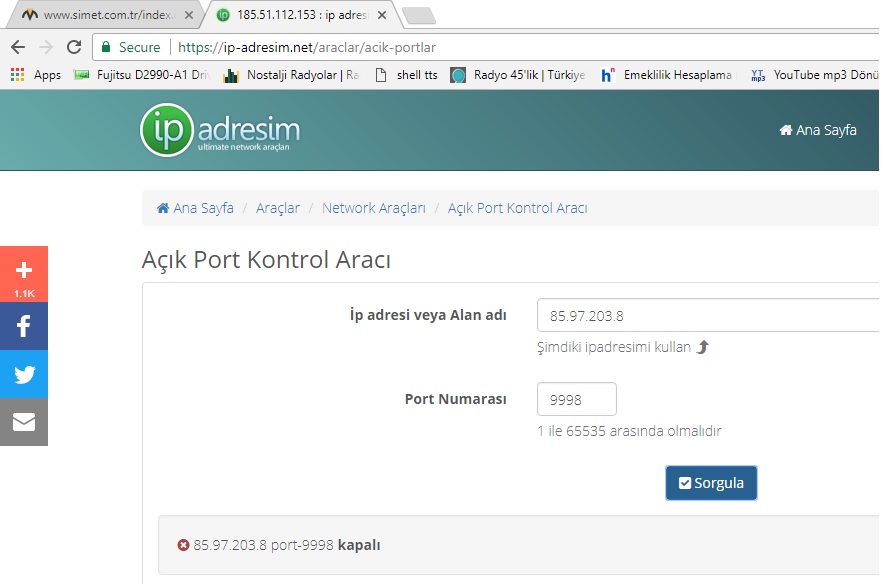Open a new browser tab

pyautogui.click(x=418, y=15)
